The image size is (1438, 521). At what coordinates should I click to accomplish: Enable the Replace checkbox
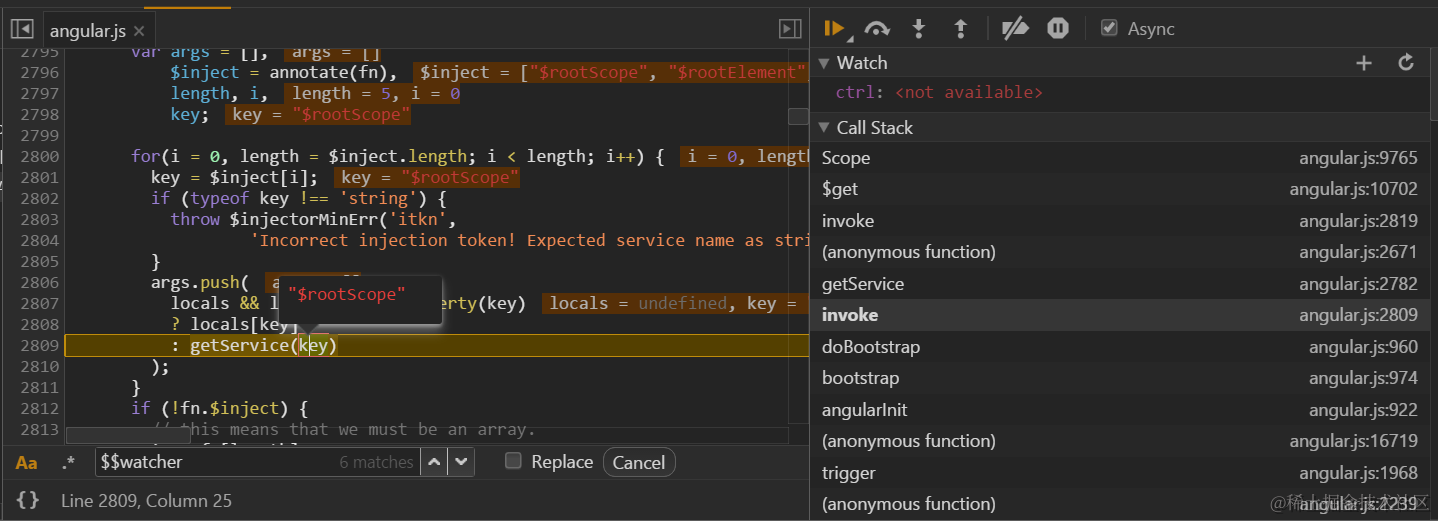tap(513, 461)
